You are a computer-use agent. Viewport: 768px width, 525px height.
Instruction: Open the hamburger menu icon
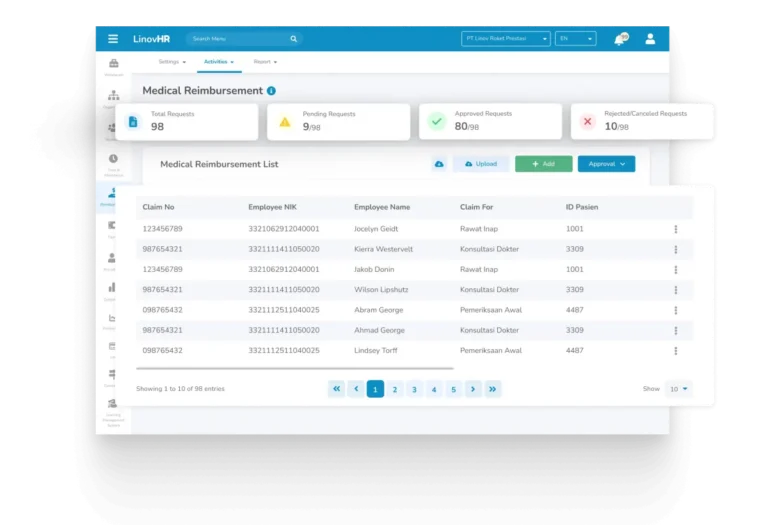click(113, 39)
